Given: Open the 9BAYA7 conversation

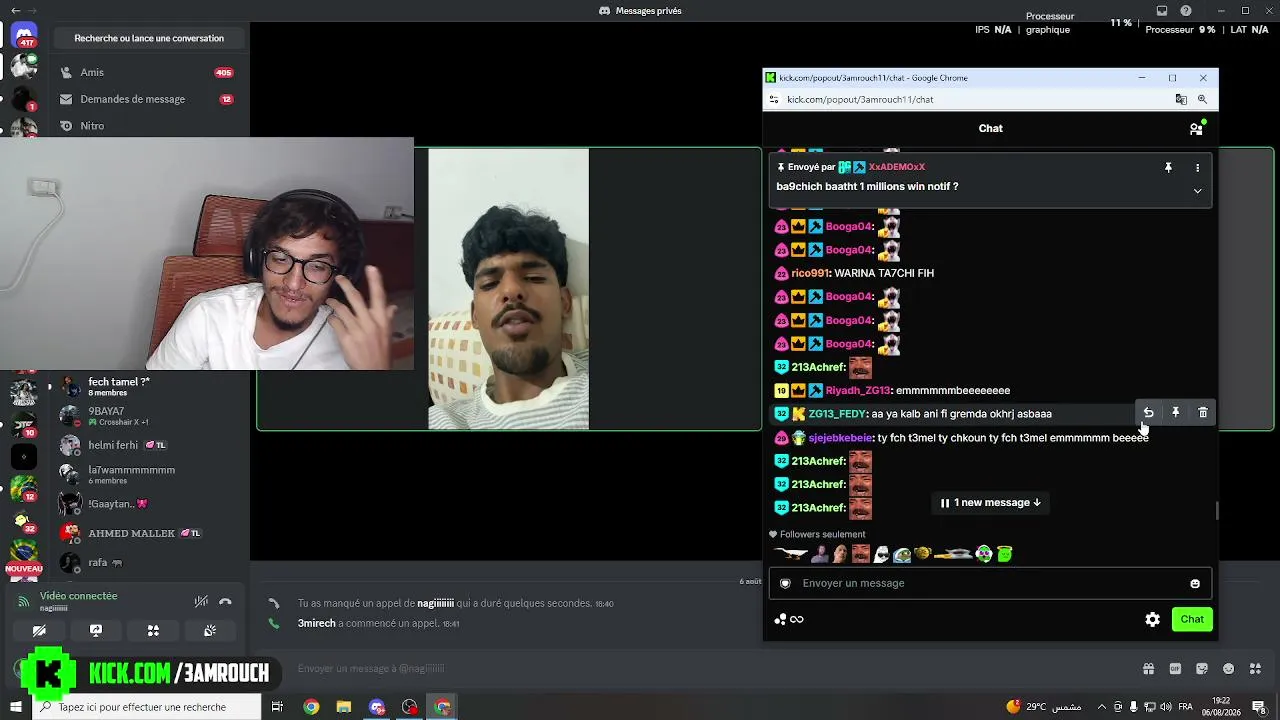Looking at the screenshot, I should point(148,416).
